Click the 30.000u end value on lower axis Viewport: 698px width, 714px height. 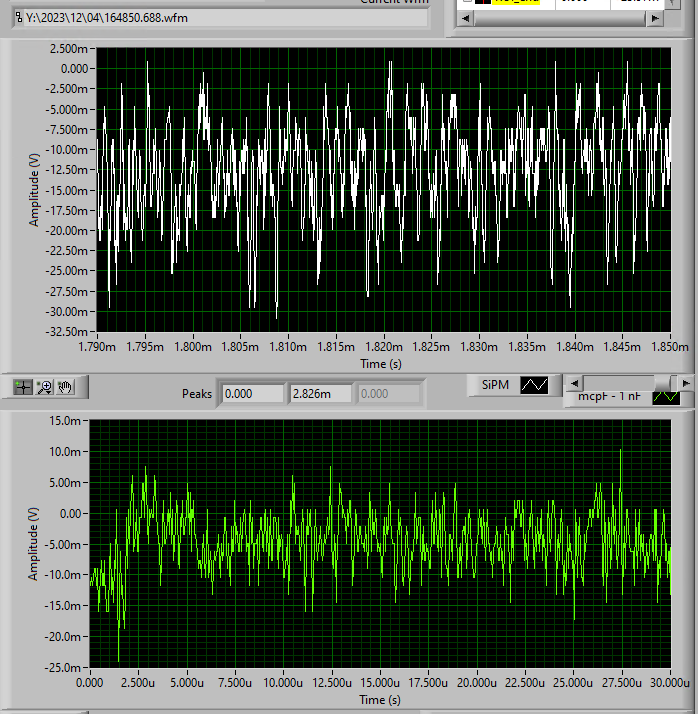pos(670,683)
